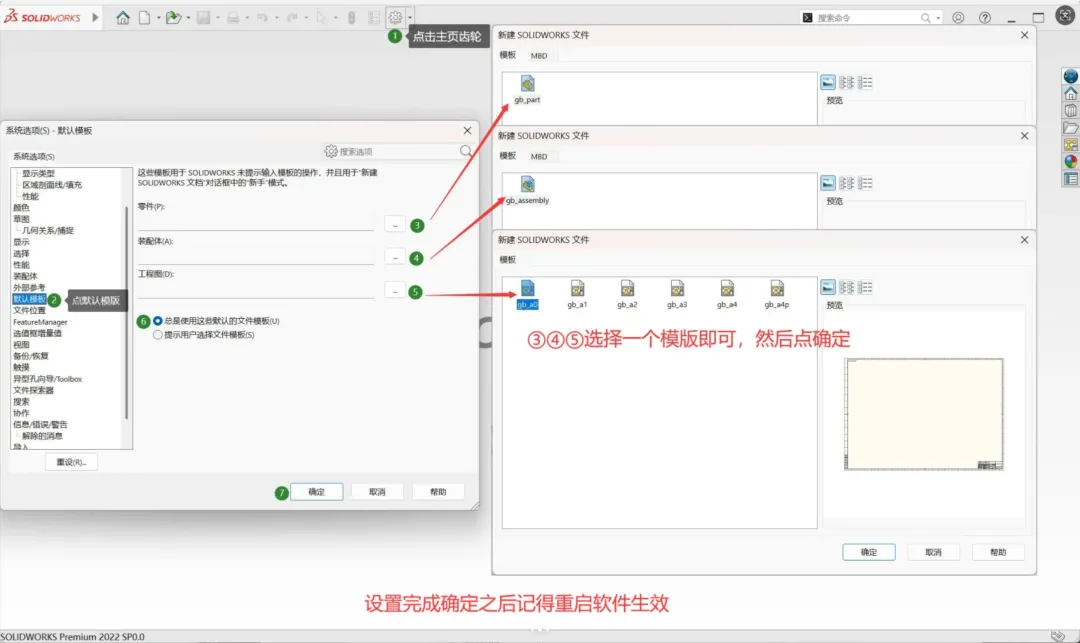Browse for 工程图 drawing template button
The image size is (1080, 643).
(x=395, y=291)
